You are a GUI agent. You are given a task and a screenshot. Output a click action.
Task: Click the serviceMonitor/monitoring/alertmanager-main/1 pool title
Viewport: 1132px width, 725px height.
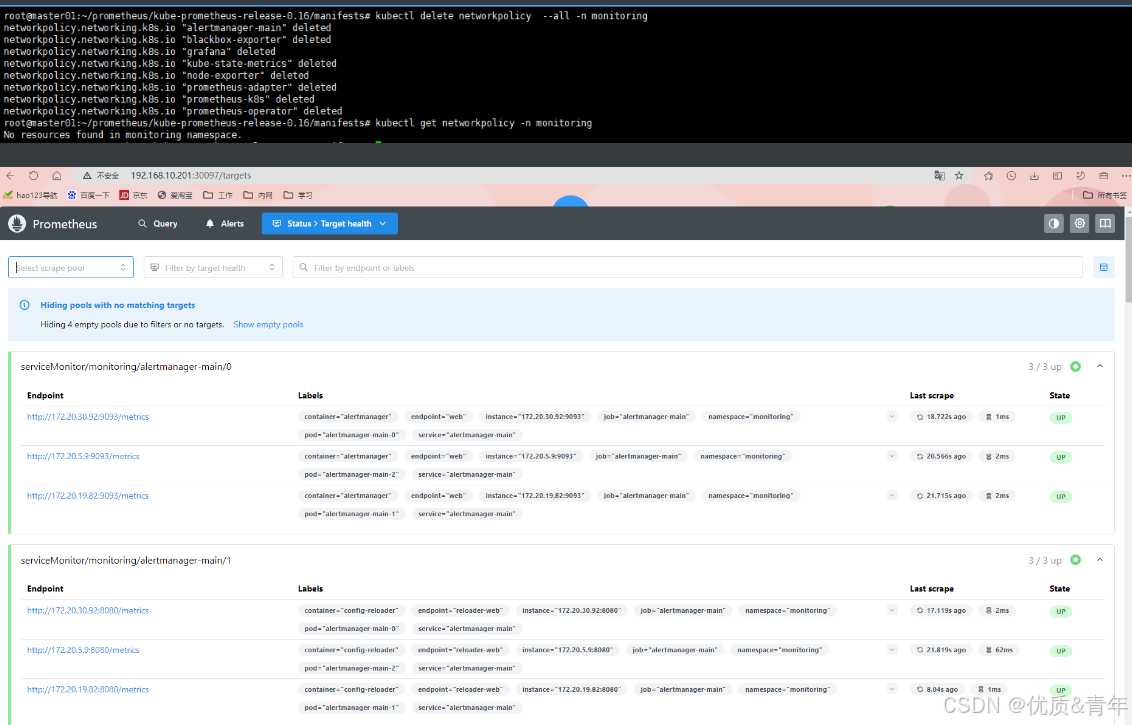tap(126, 560)
